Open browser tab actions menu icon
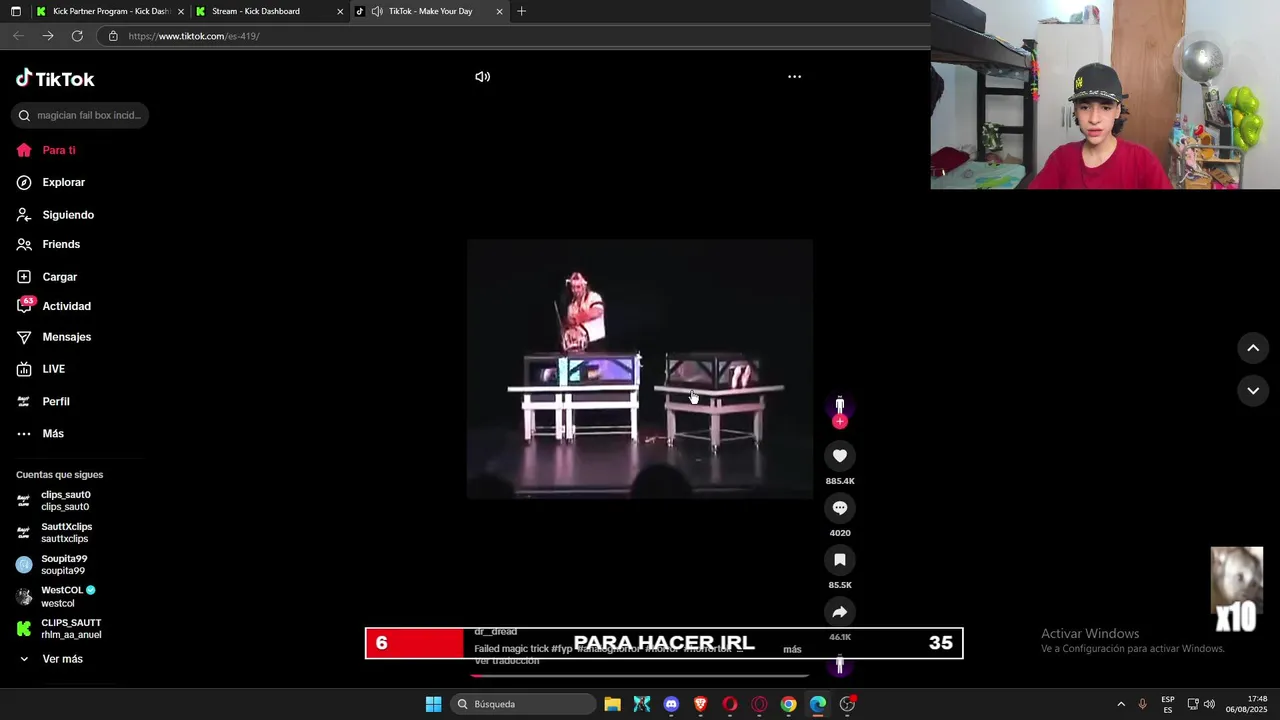 [x=16, y=11]
